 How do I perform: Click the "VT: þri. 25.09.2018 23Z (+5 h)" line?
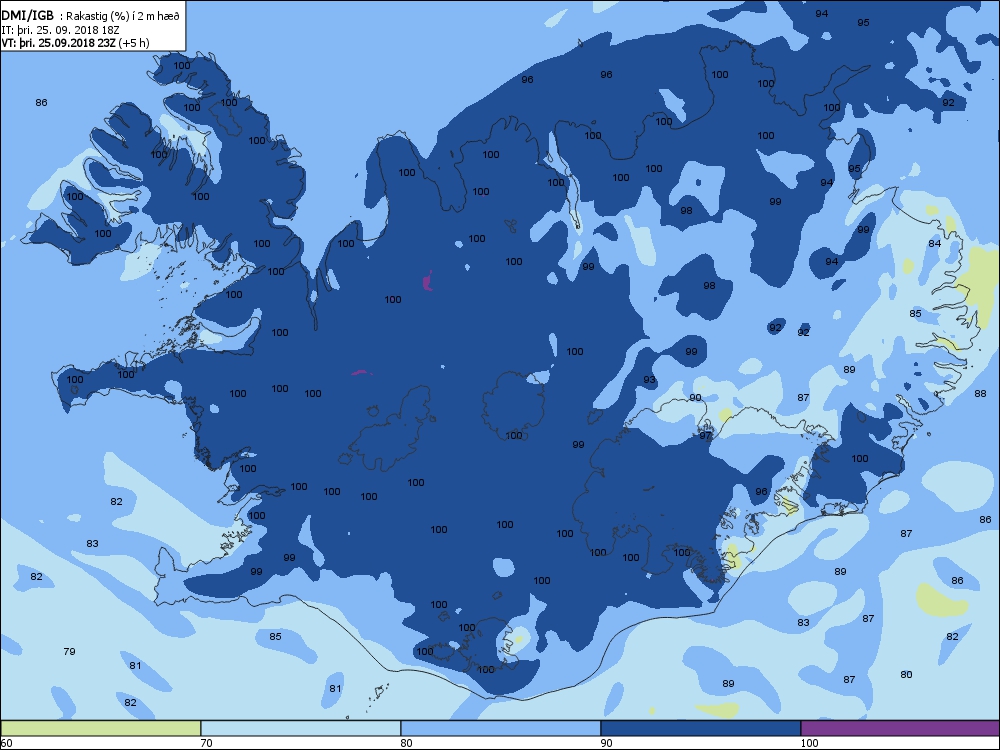pyautogui.click(x=75, y=43)
